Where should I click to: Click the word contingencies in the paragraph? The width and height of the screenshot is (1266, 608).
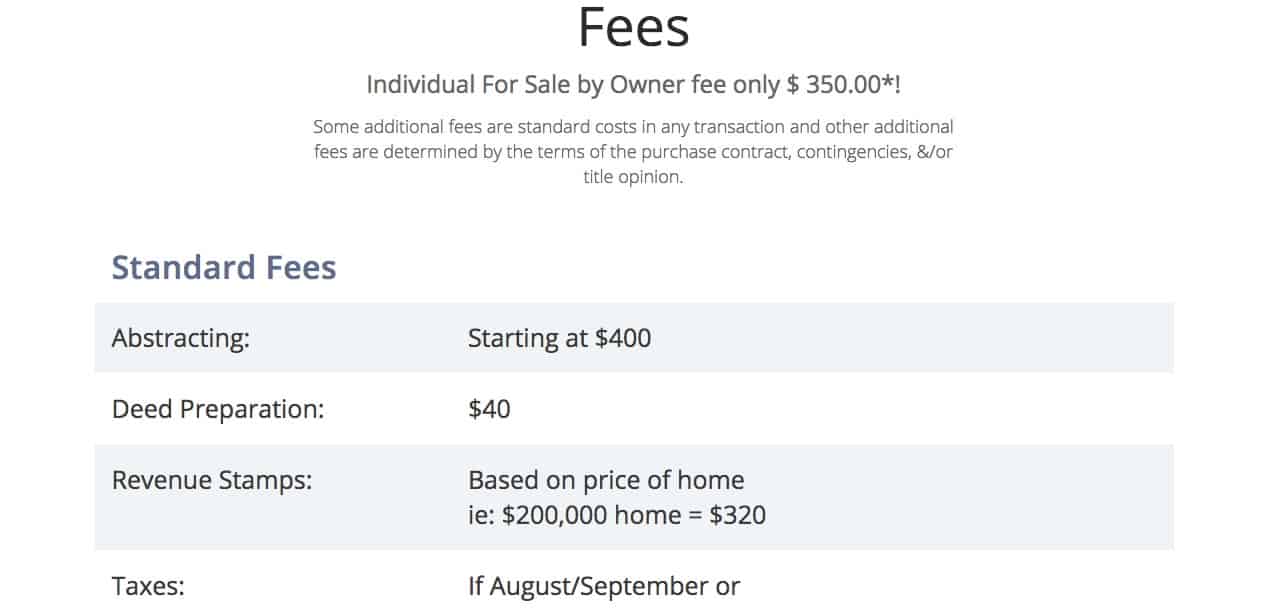pyautogui.click(x=854, y=153)
